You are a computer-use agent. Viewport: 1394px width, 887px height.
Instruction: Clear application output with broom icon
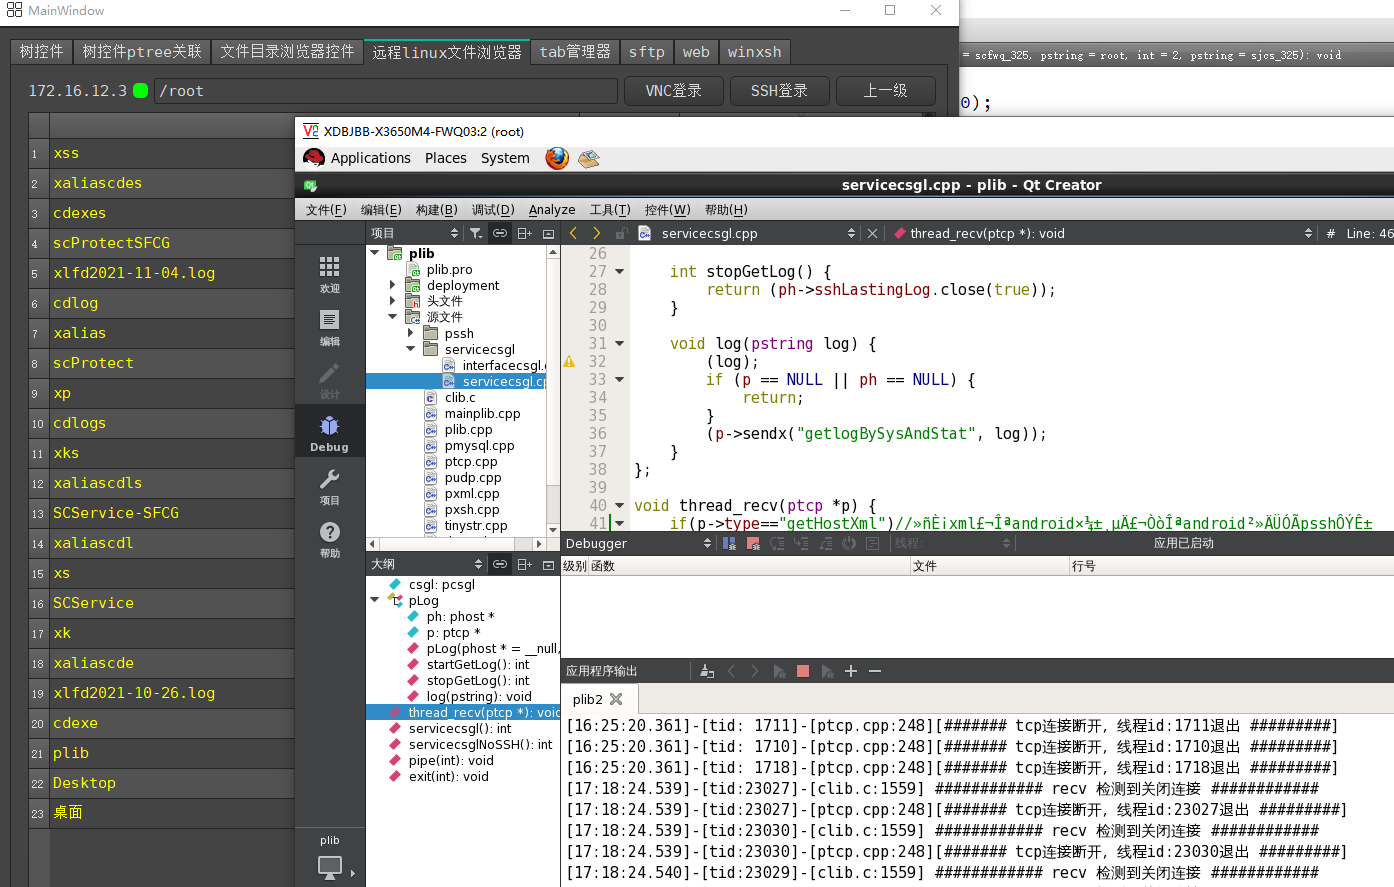707,671
